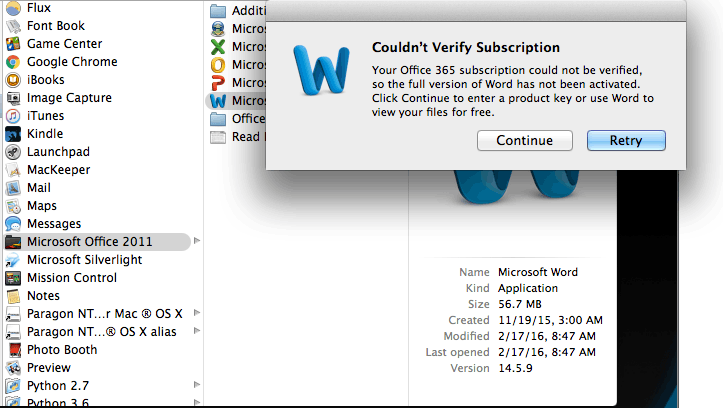Select the Messages icon
723x408 pixels.
tap(13, 224)
